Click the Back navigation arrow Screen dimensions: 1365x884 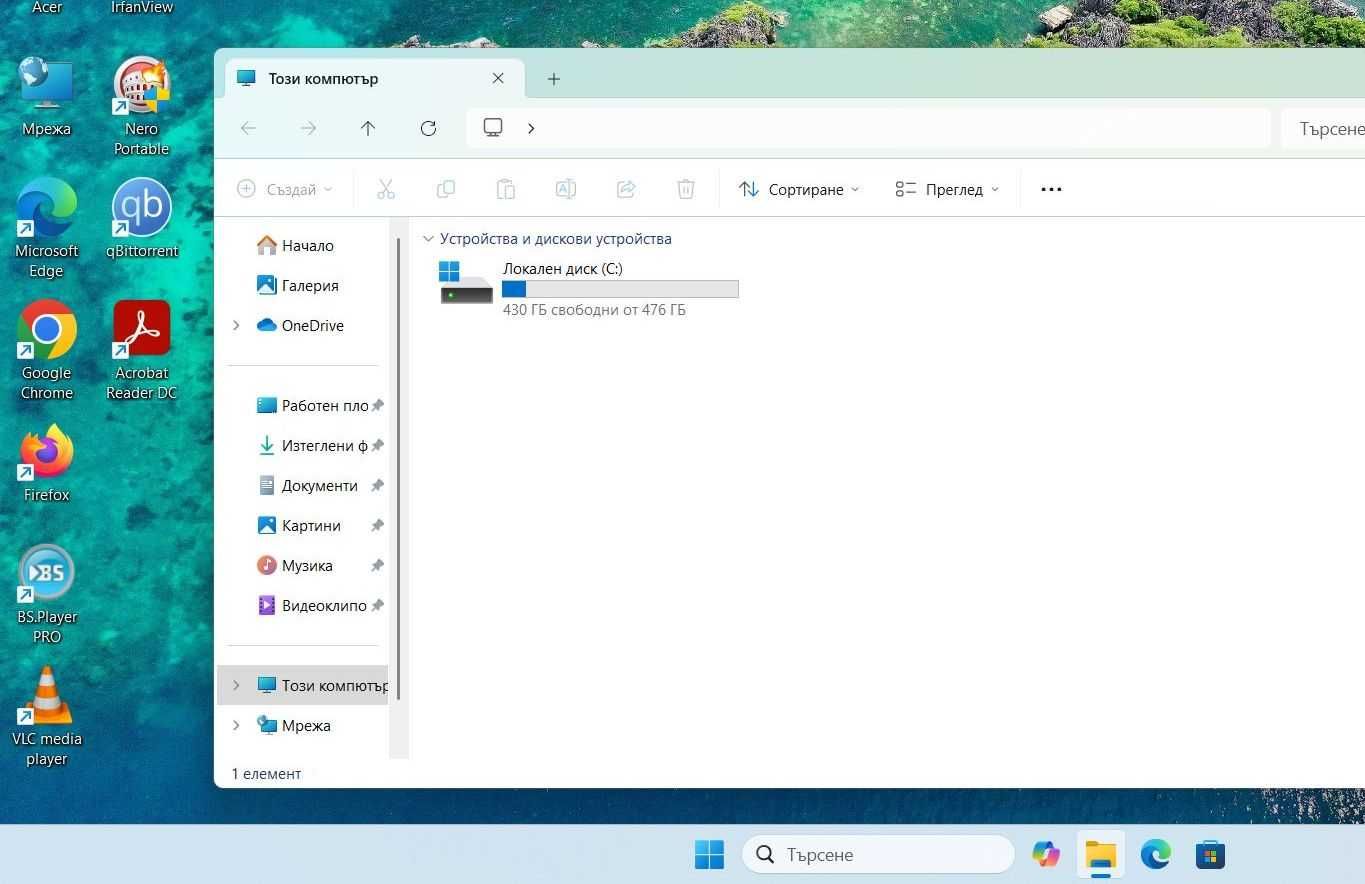249,128
